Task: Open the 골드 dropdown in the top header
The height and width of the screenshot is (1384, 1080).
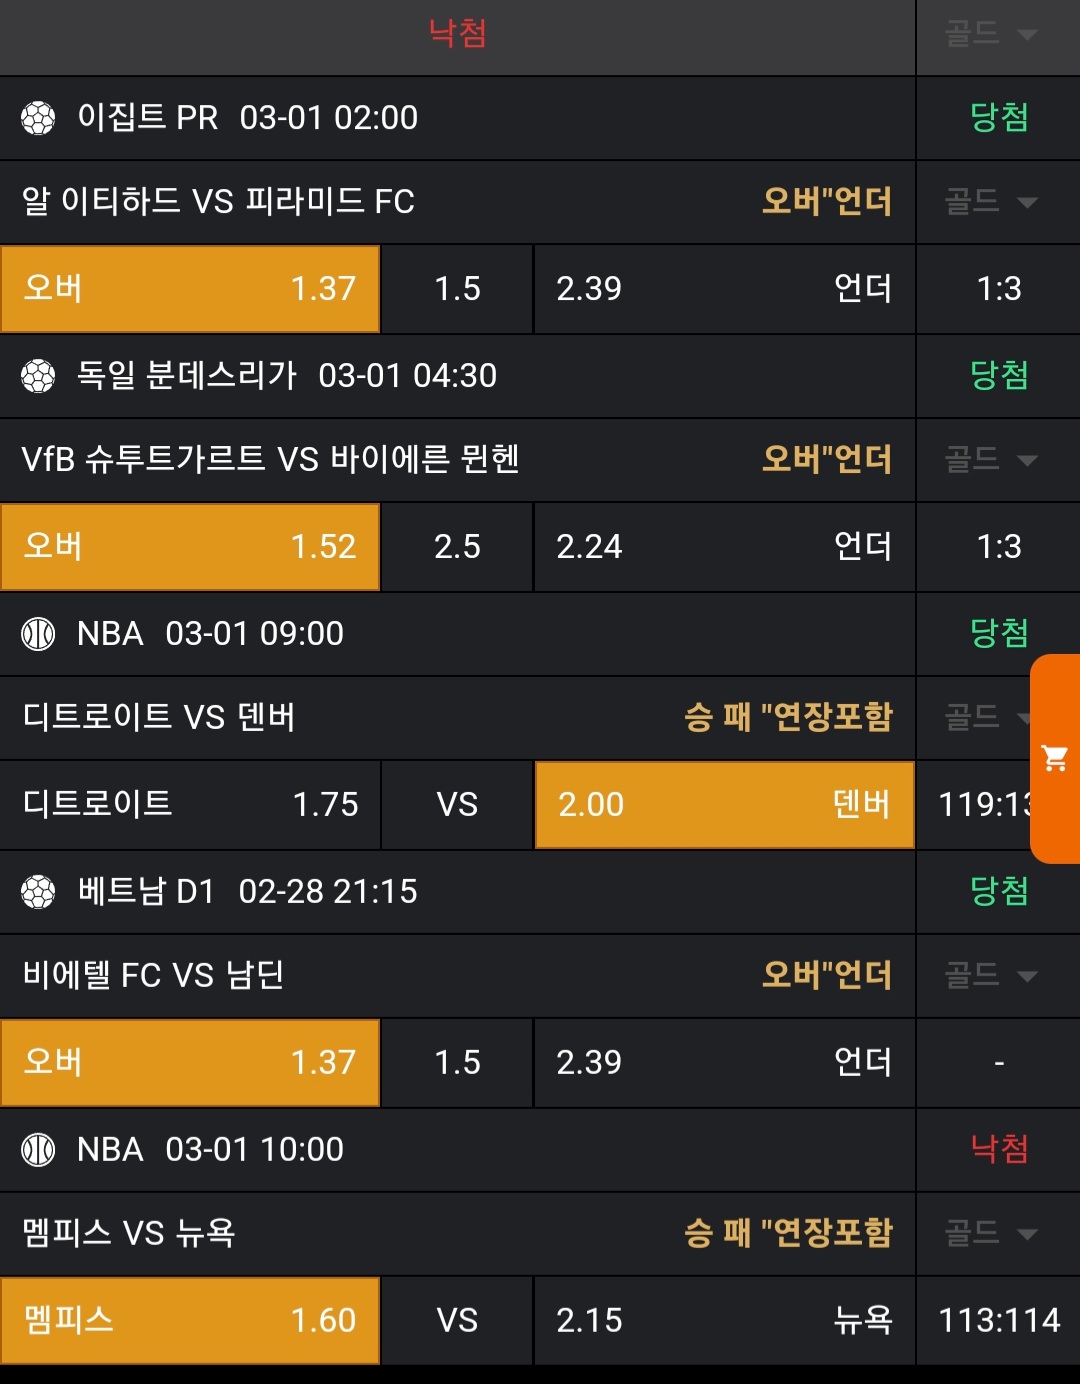Action: [x=990, y=35]
